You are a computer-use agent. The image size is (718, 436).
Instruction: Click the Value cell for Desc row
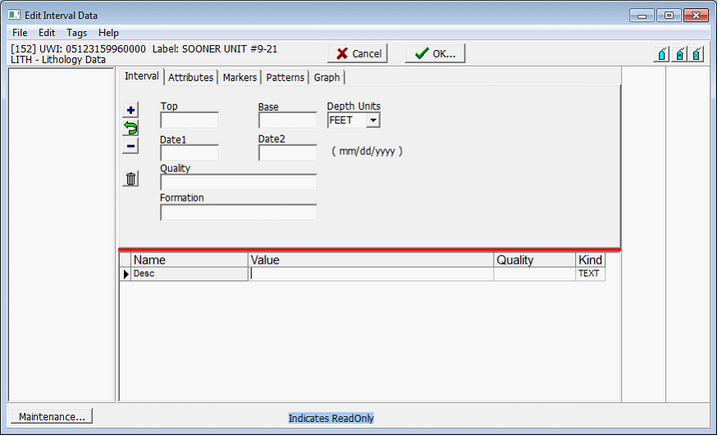pos(370,273)
